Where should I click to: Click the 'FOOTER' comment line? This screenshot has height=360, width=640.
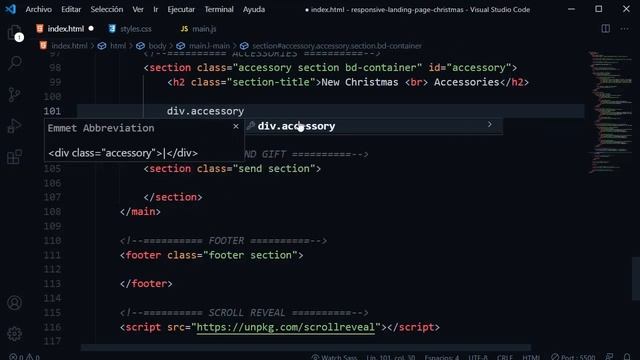223,241
